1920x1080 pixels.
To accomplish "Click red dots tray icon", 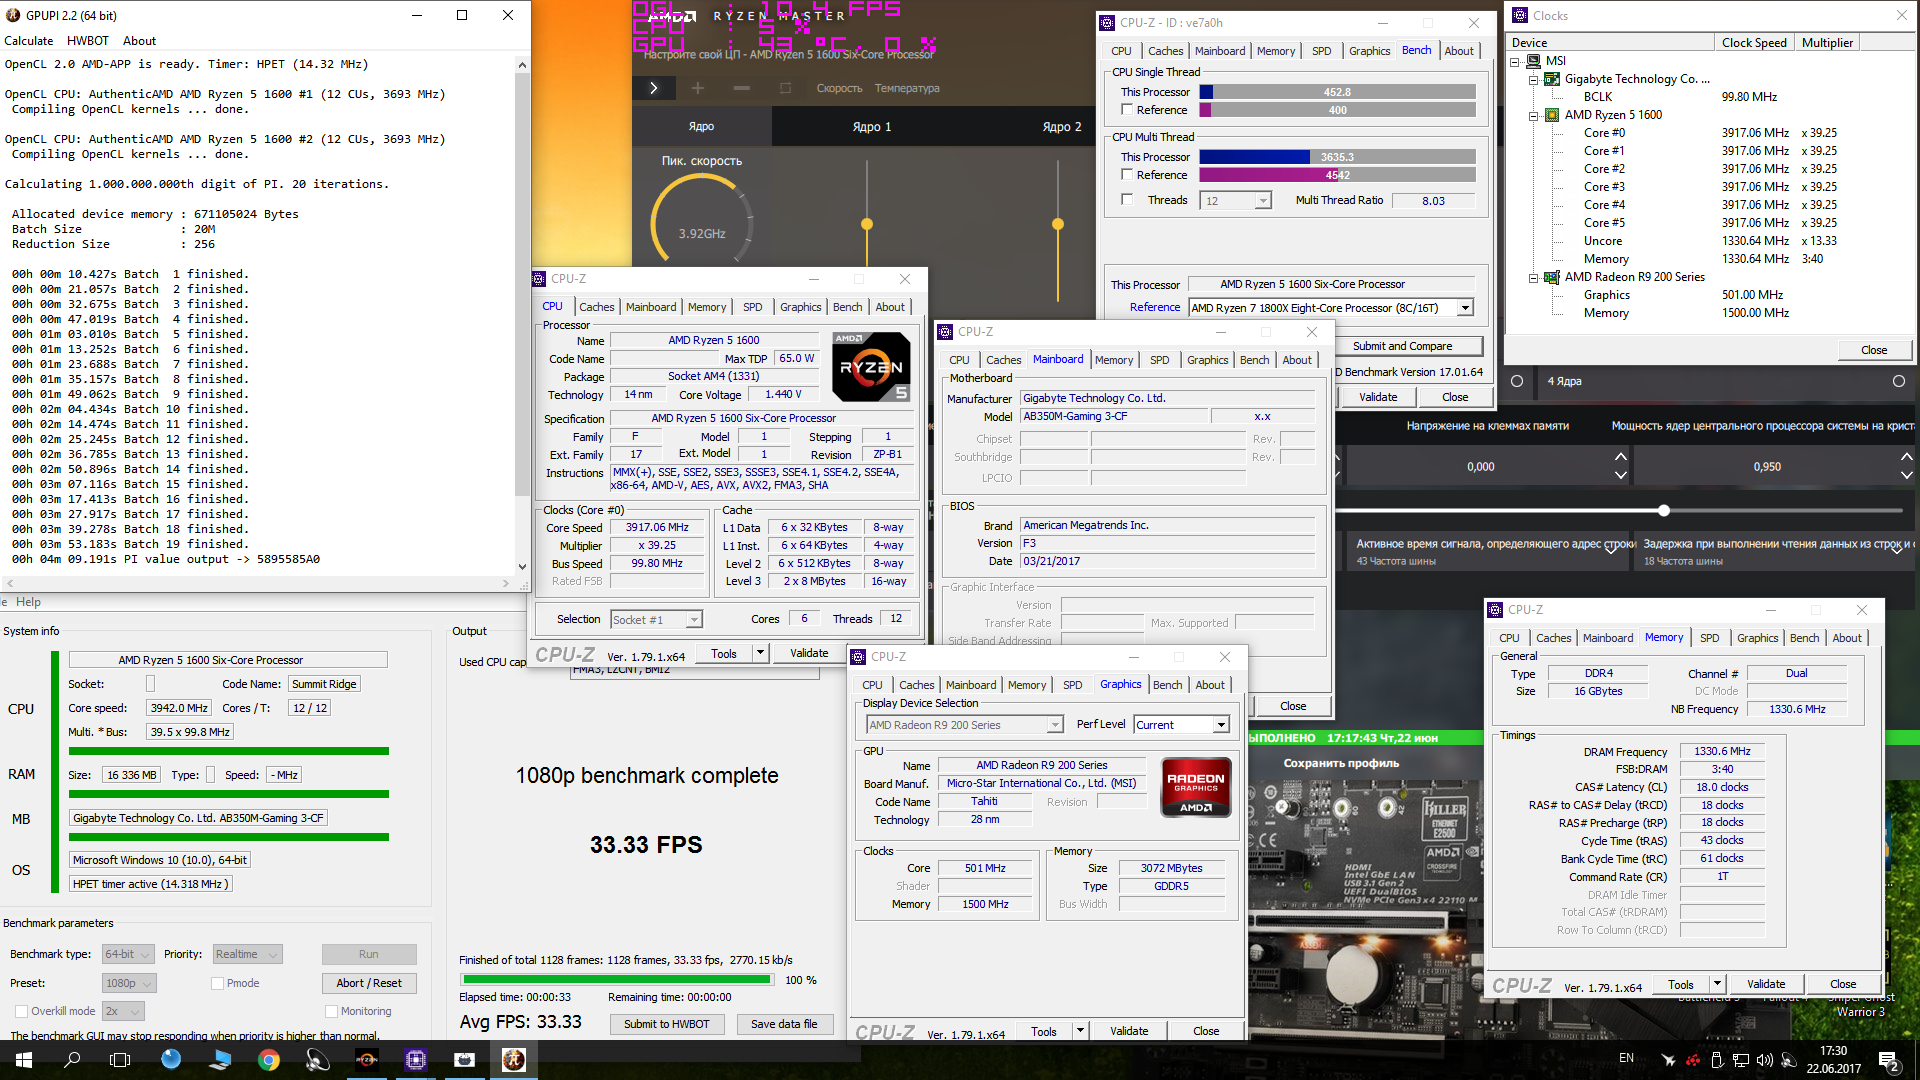I will (1693, 1060).
